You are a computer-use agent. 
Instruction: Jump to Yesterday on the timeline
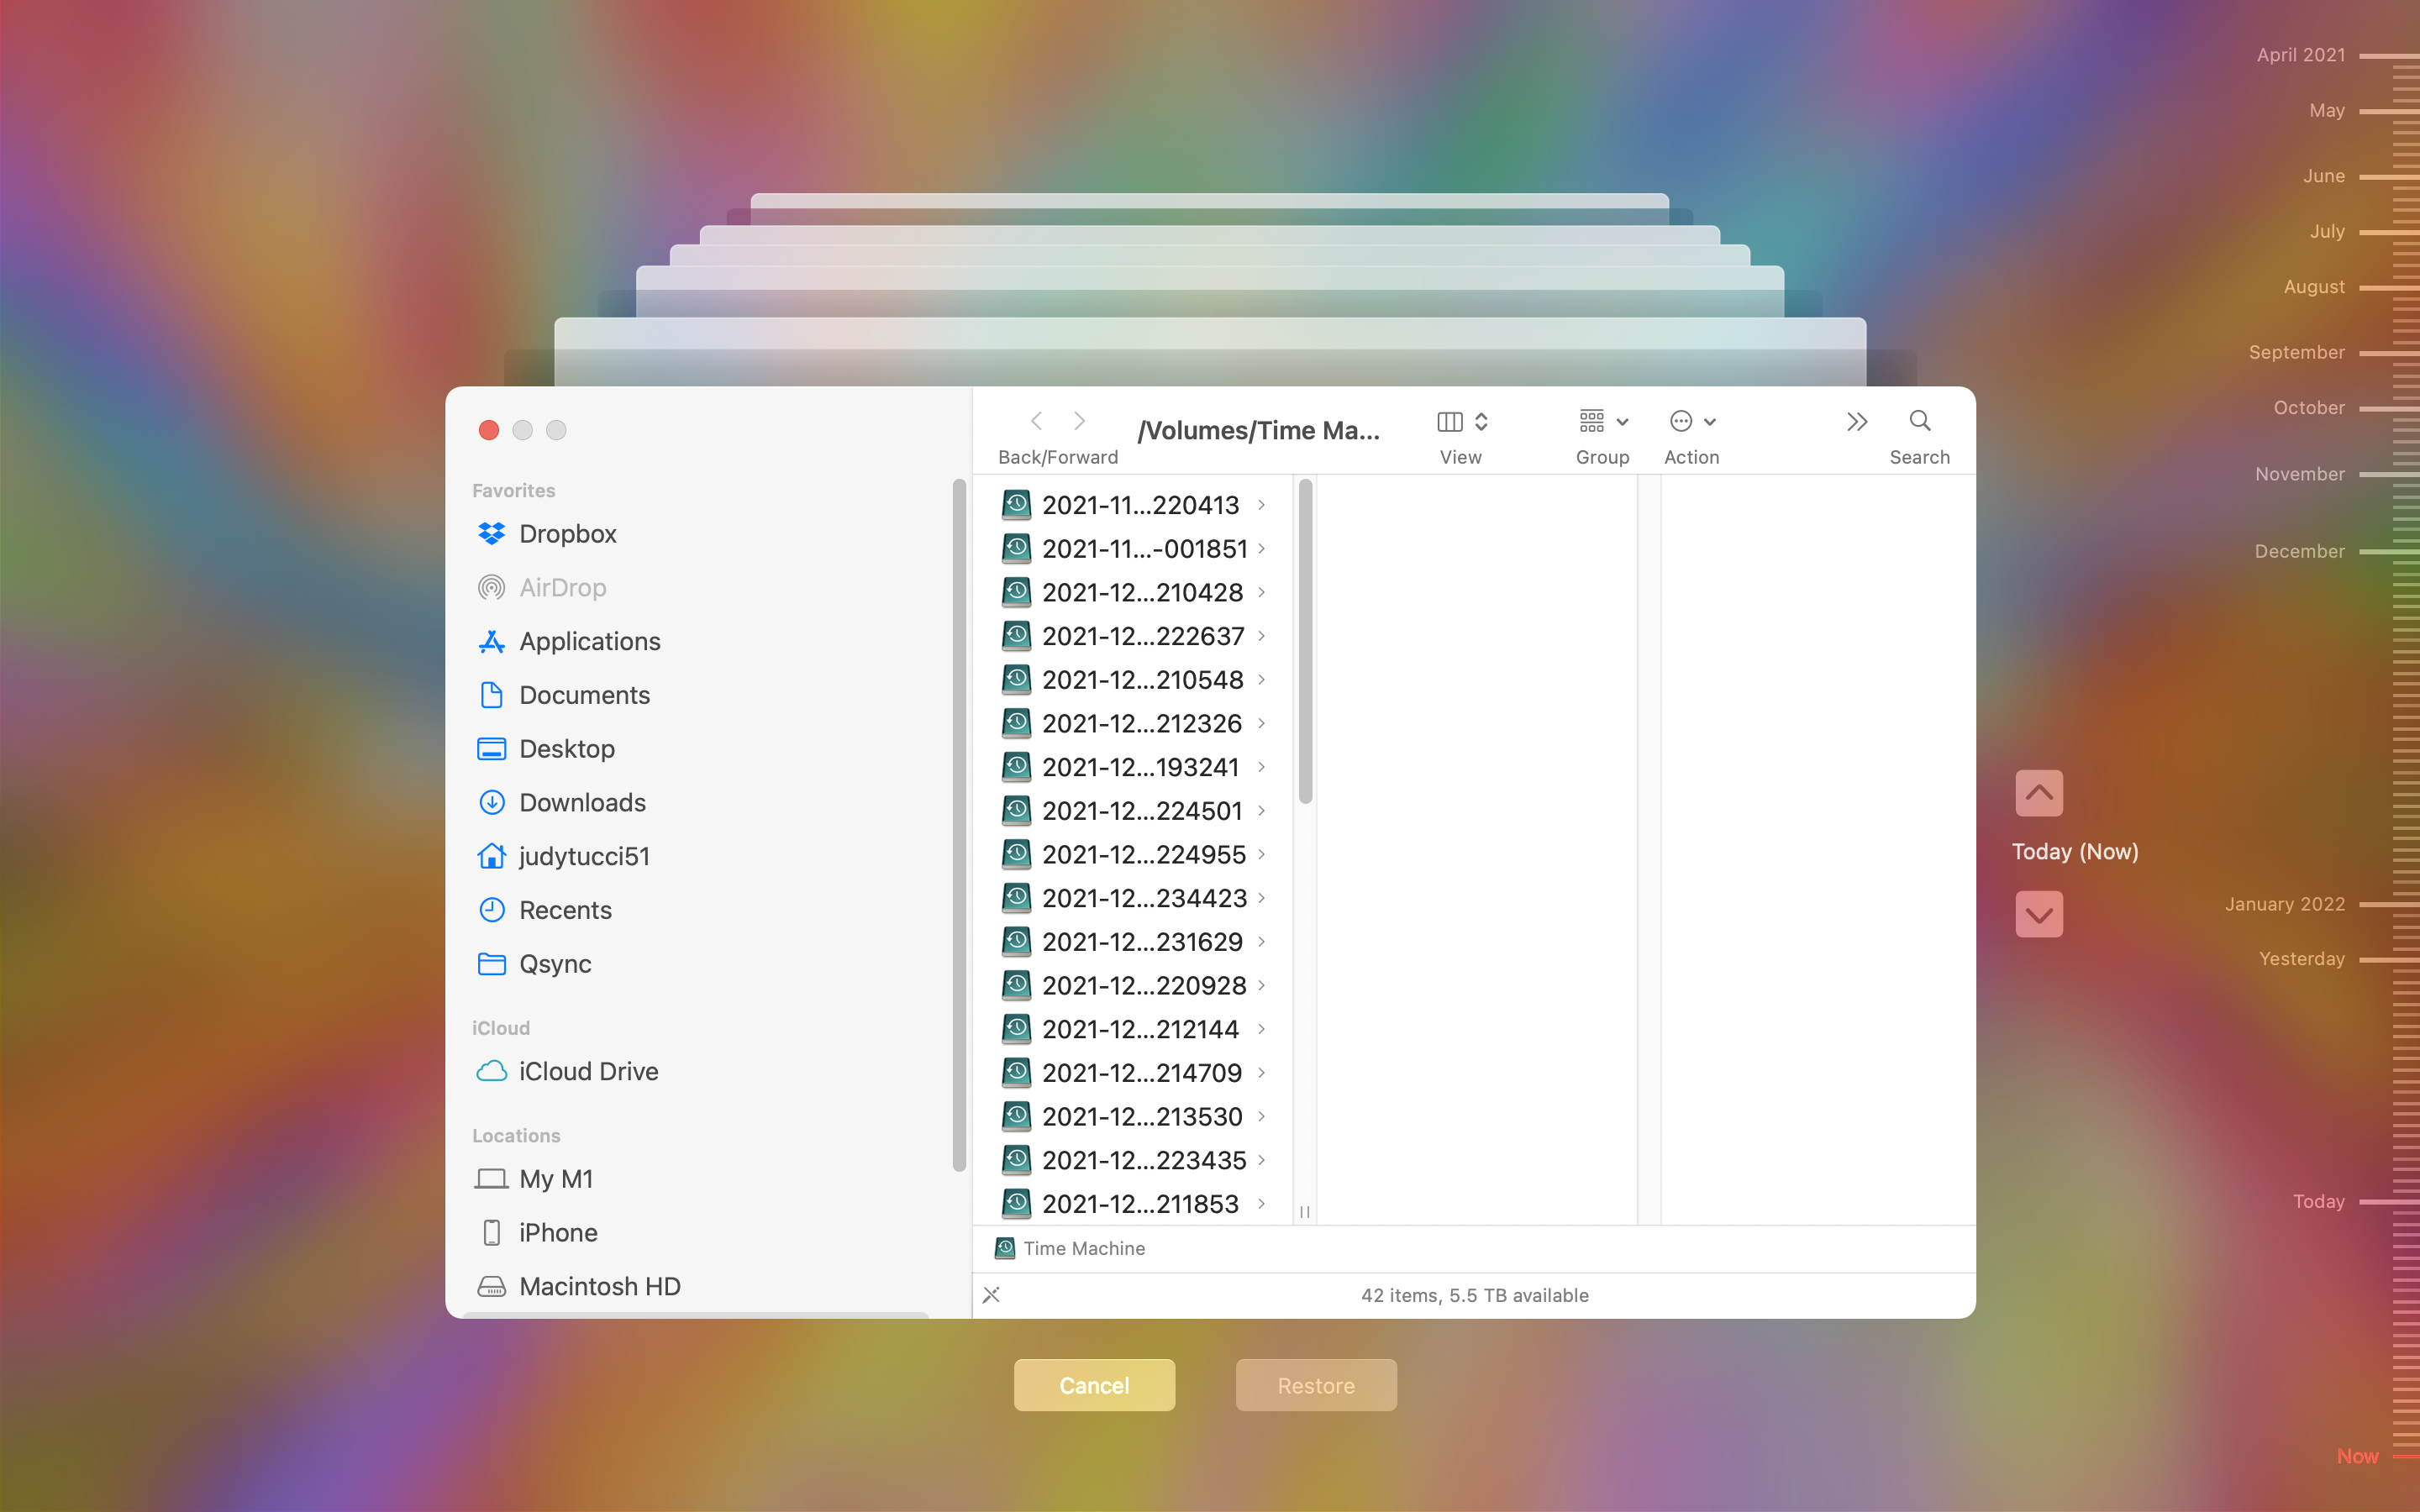pos(2301,959)
